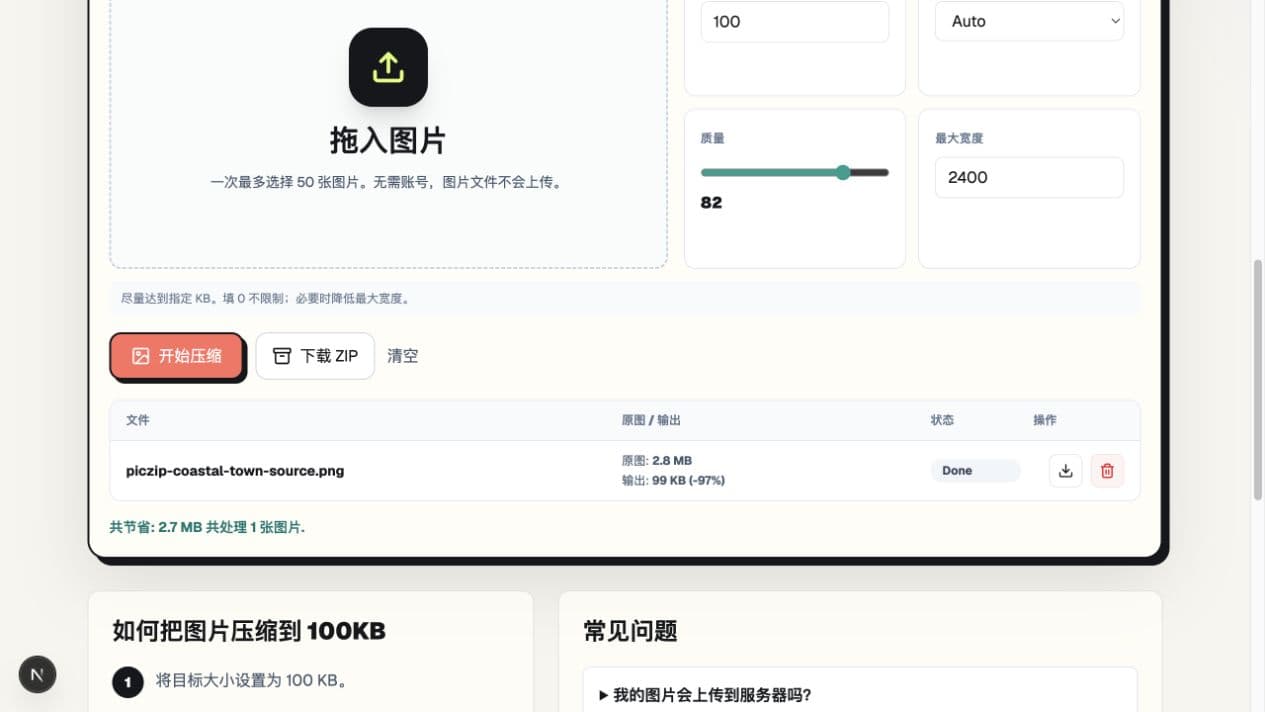The height and width of the screenshot is (712, 1265).
Task: Click the 最大宽度 field showing 2400
Action: click(x=1029, y=177)
